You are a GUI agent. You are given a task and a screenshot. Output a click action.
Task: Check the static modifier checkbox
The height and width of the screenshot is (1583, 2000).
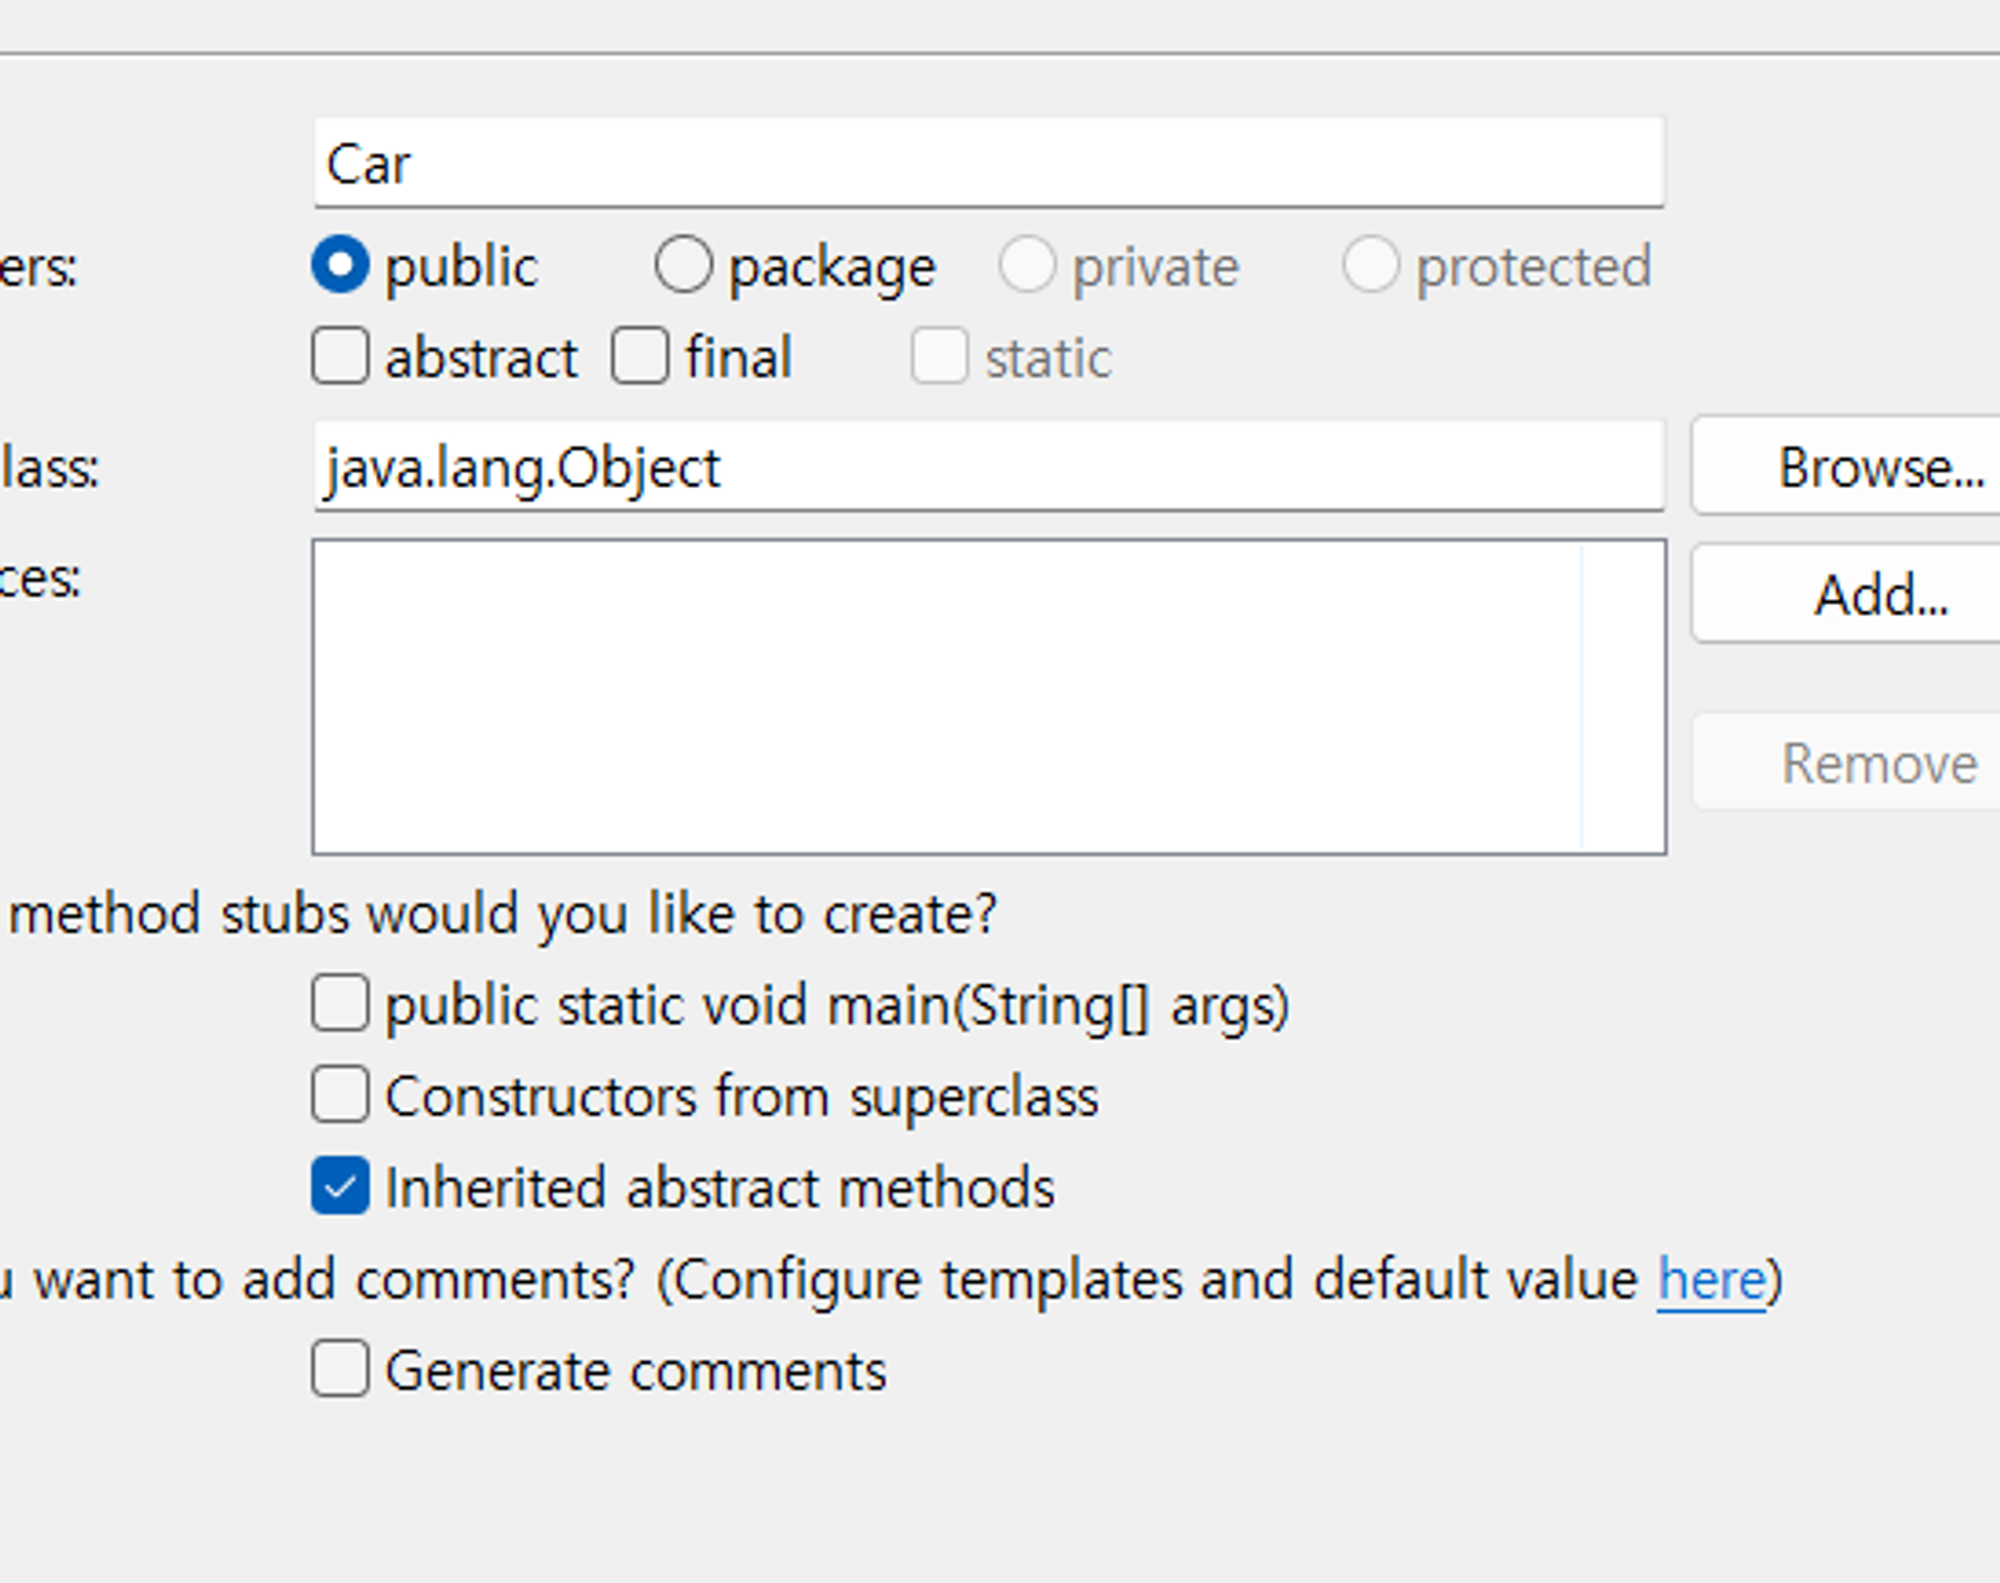[x=939, y=357]
